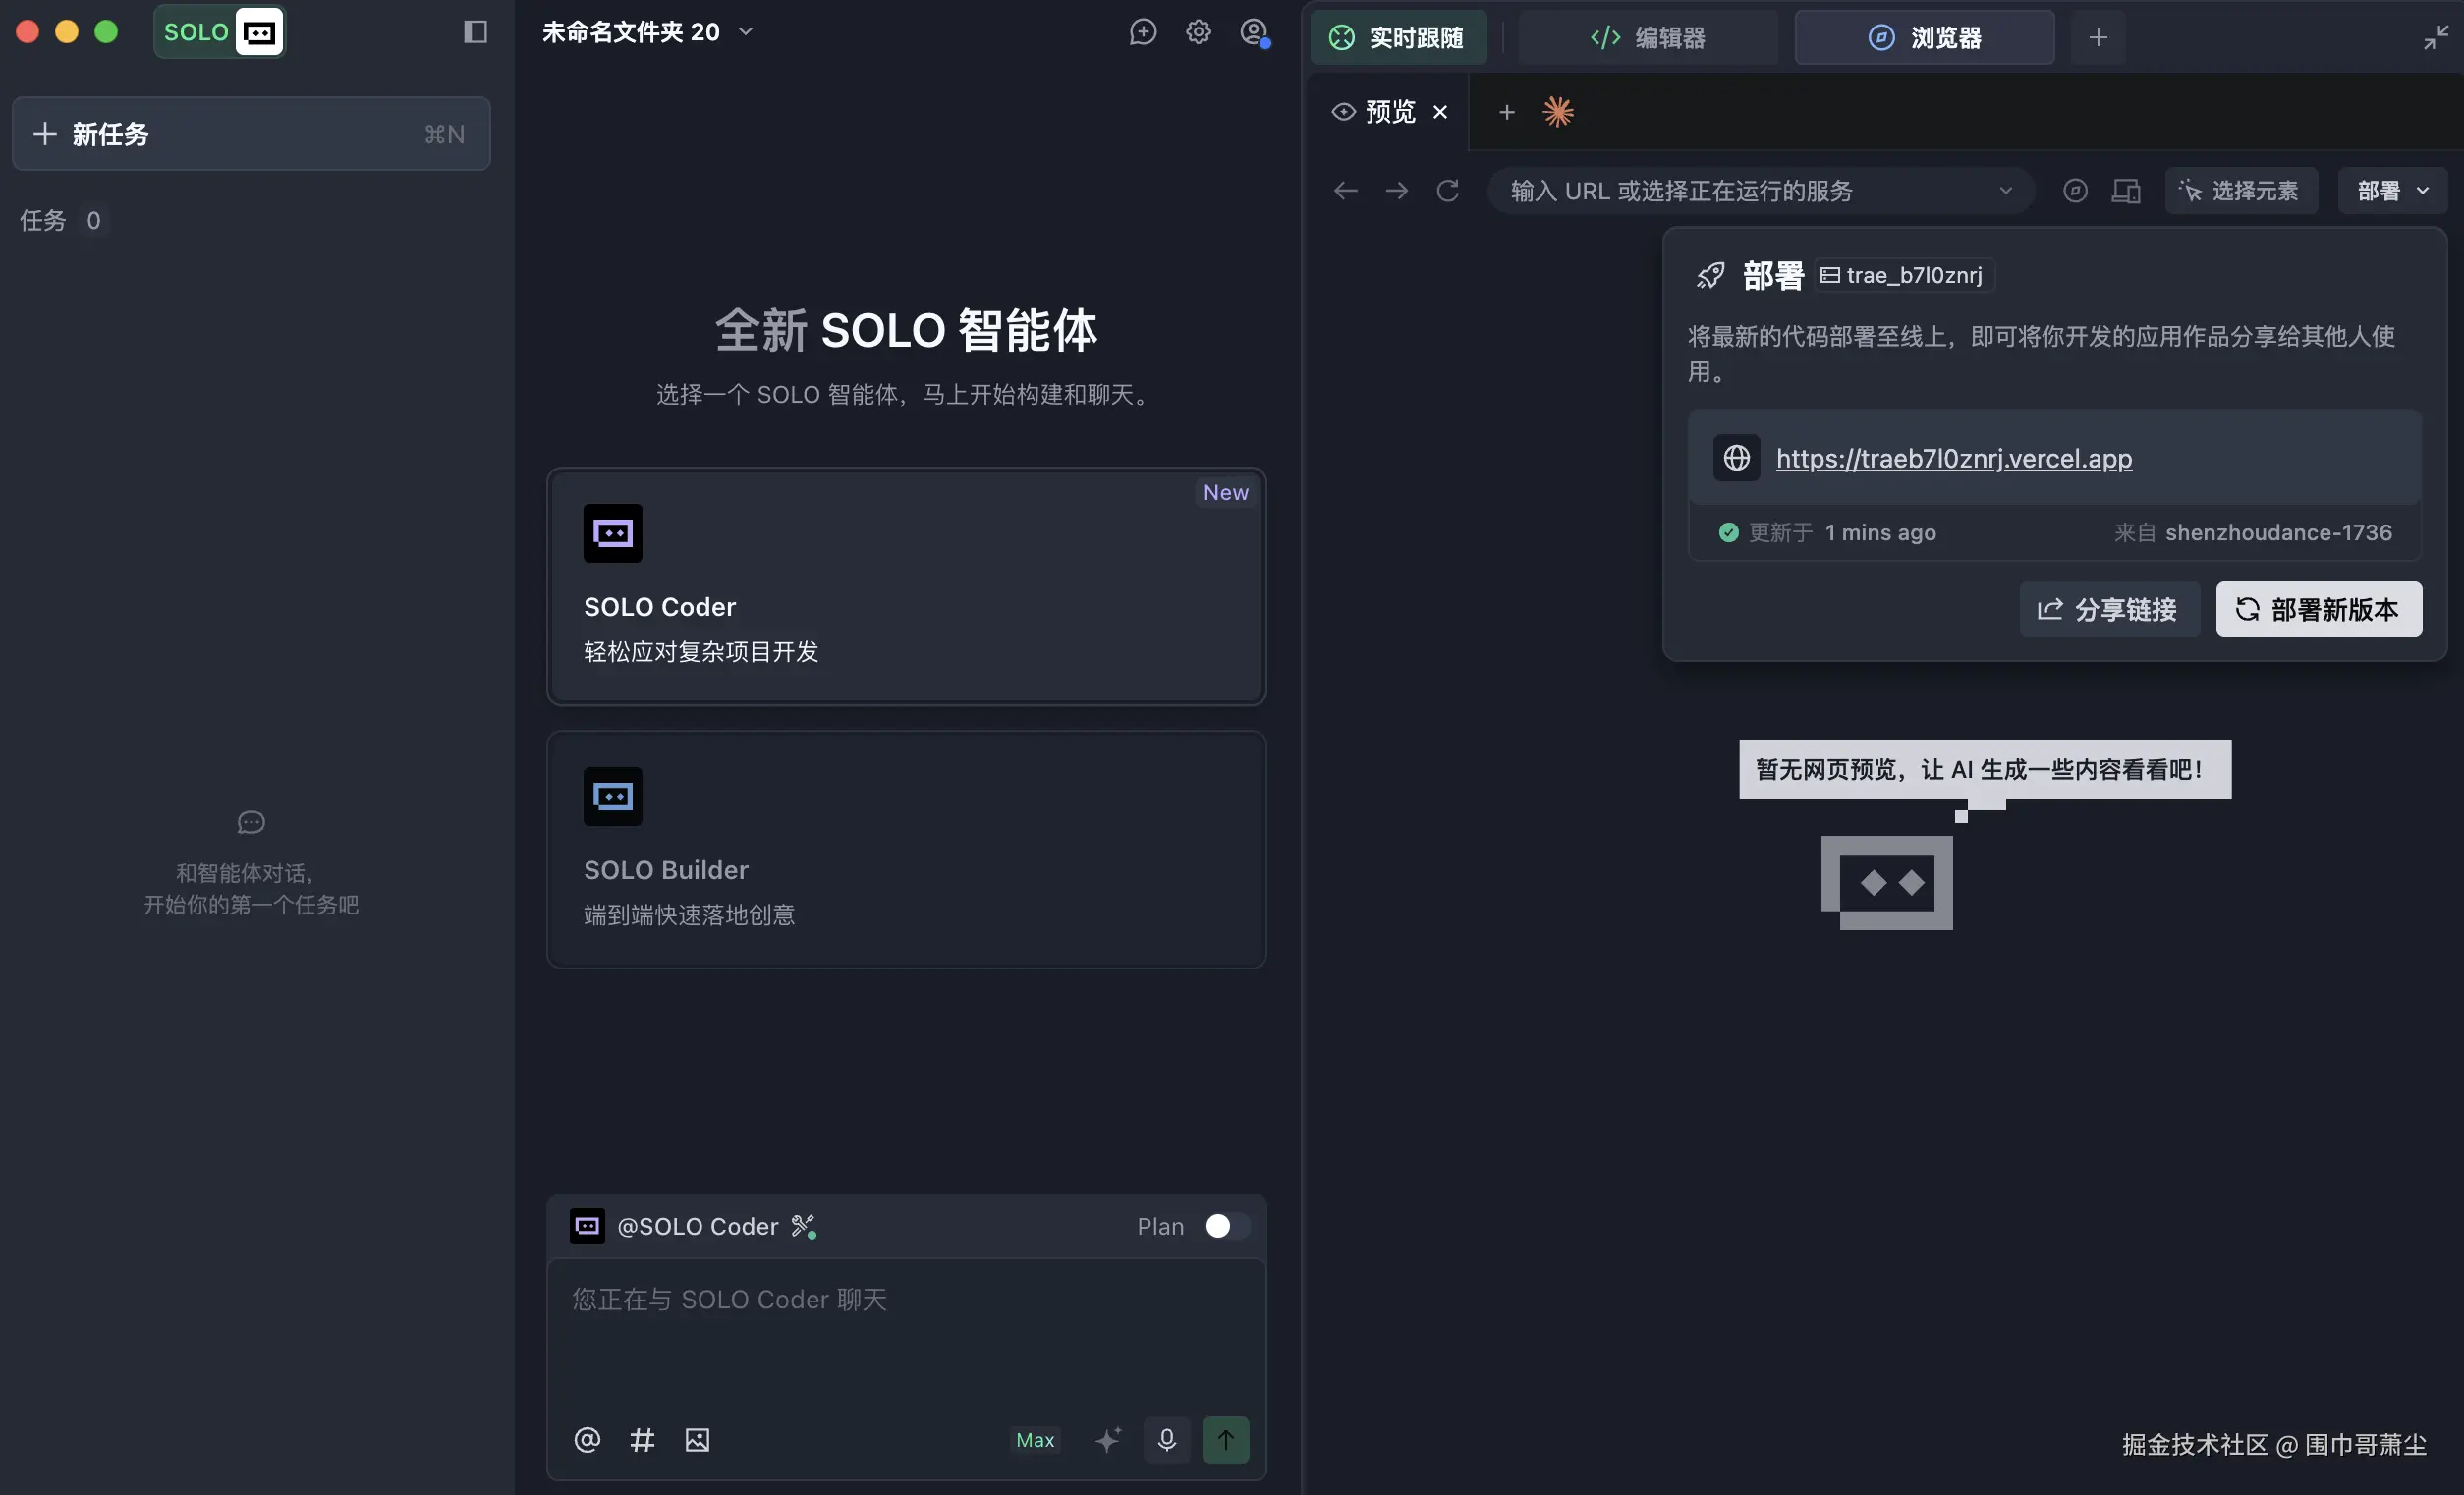The height and width of the screenshot is (1495, 2464).
Task: Expand the 未命名文件夹 20 folder dropdown
Action: coord(745,31)
